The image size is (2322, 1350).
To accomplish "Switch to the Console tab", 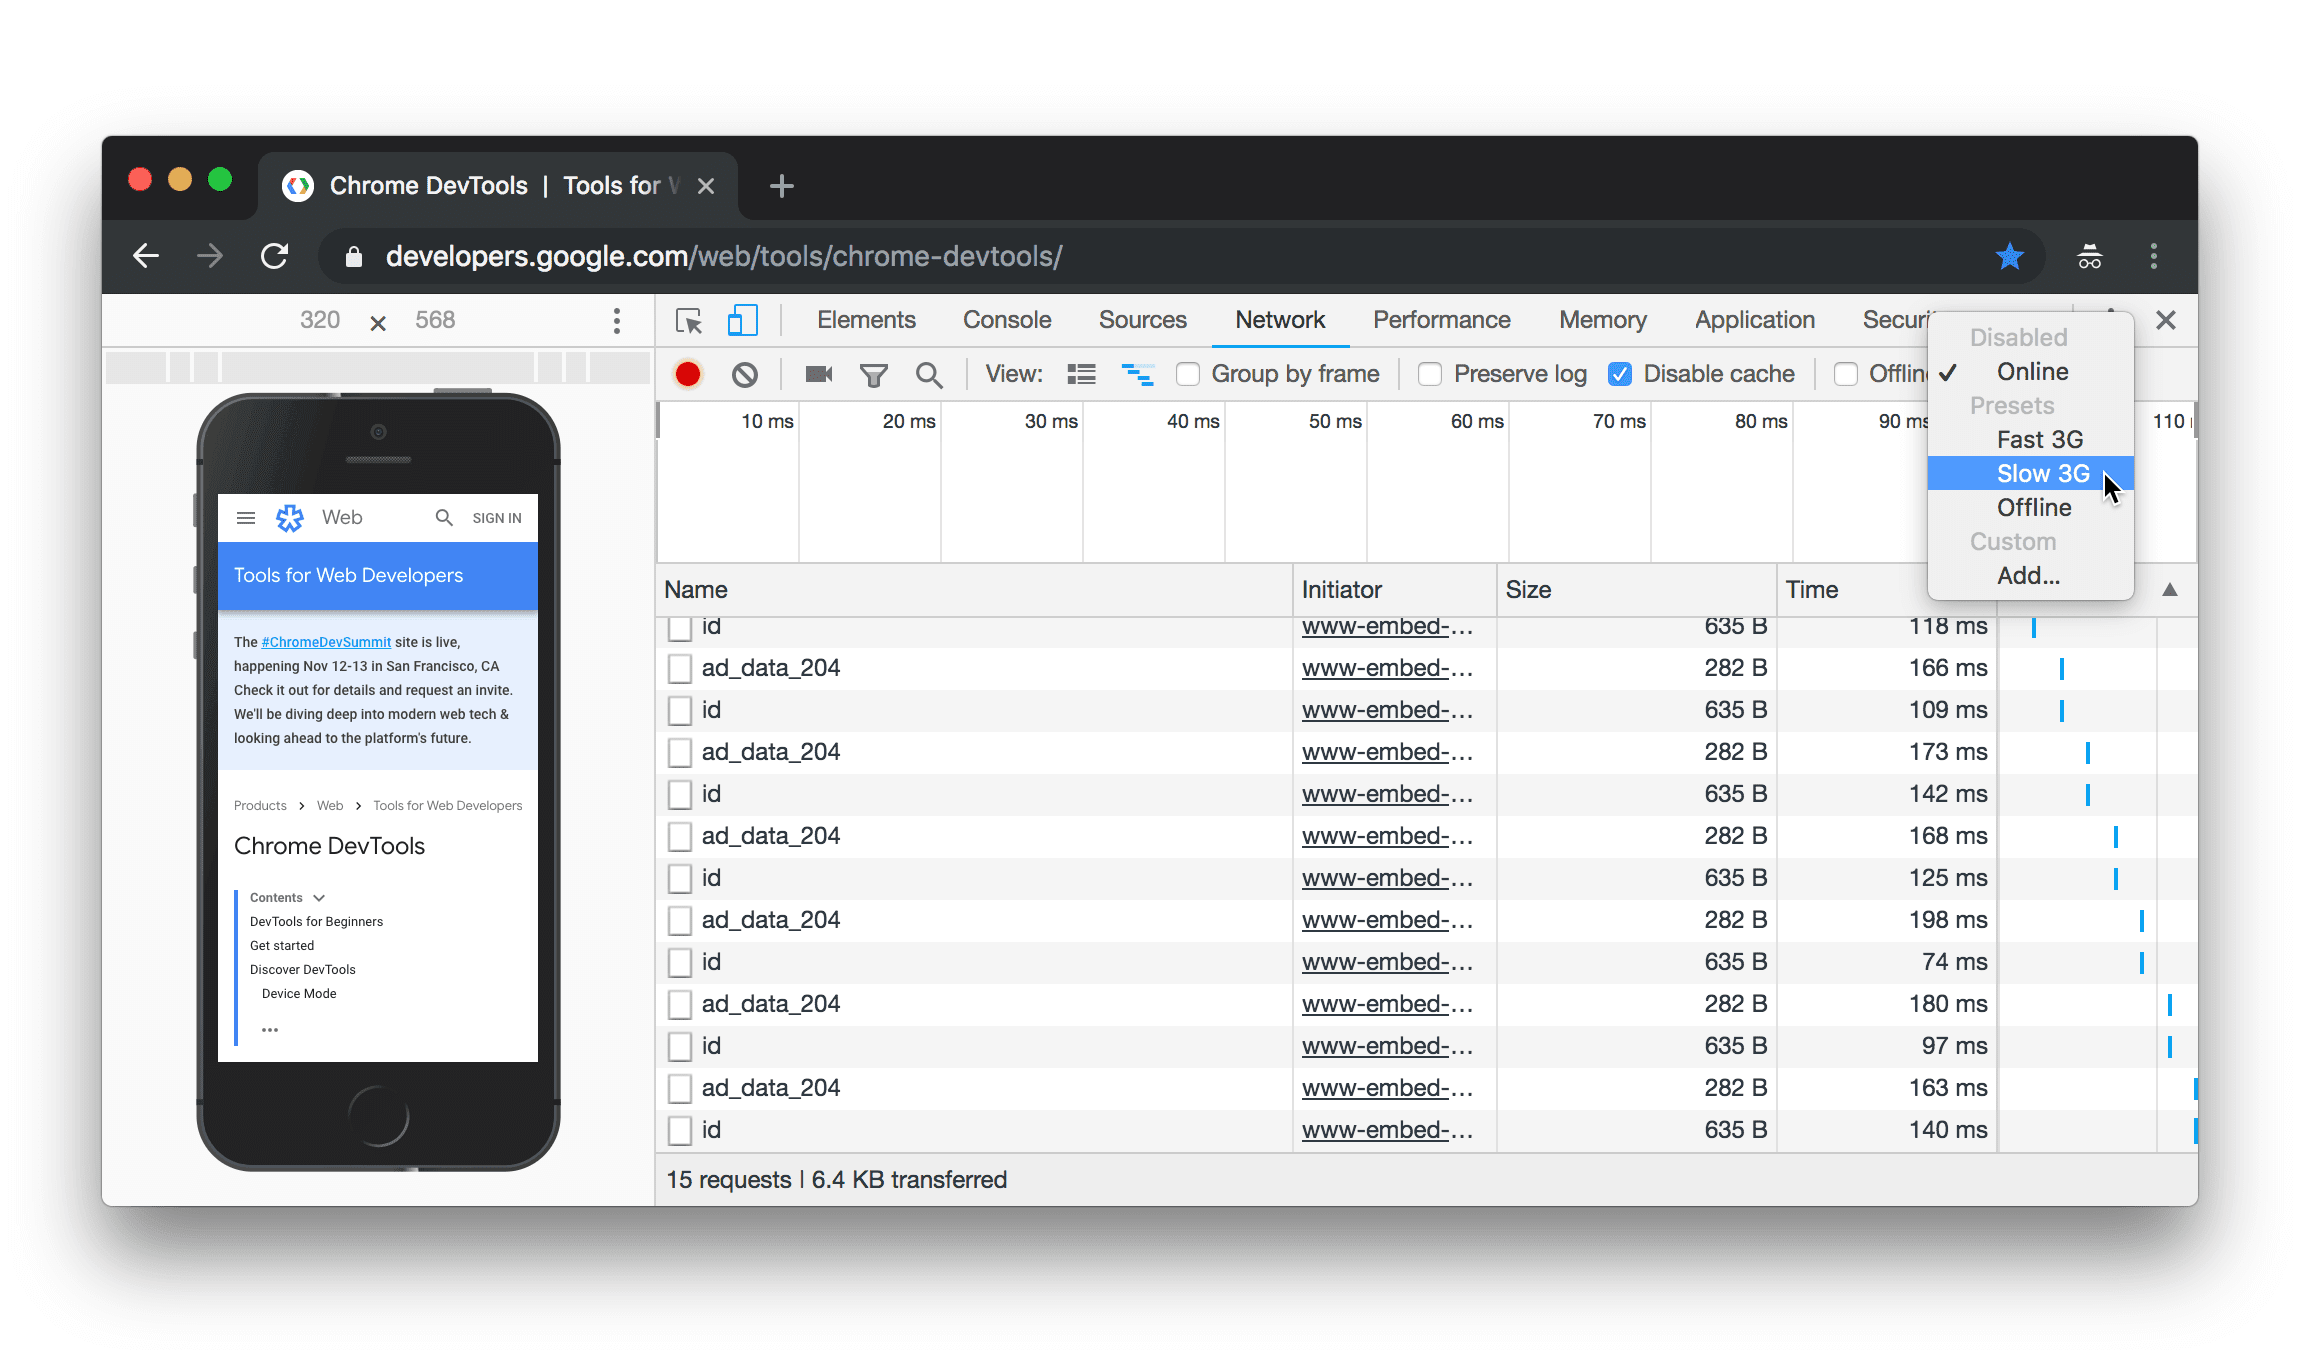I will point(1006,318).
